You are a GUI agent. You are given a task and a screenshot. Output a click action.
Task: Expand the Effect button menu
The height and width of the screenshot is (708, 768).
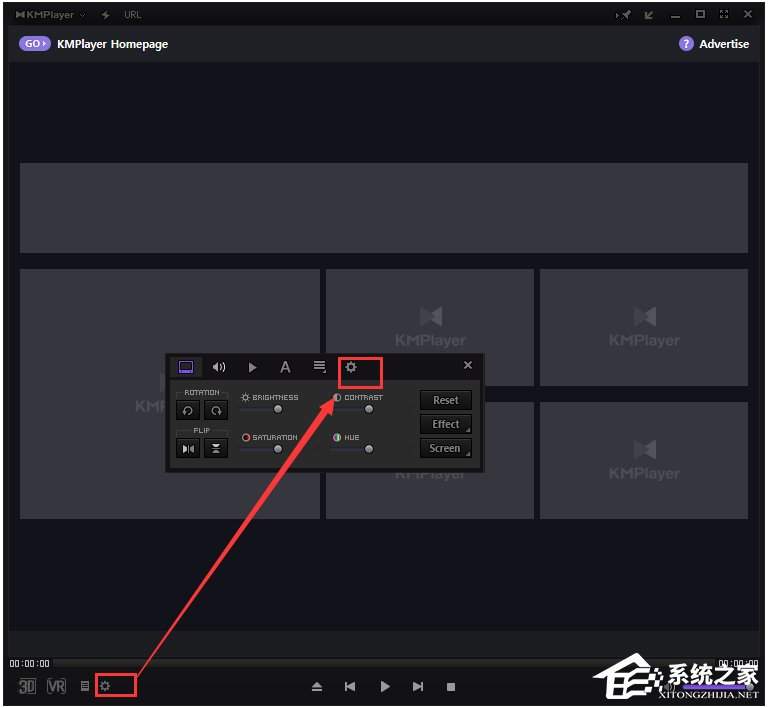pos(446,424)
